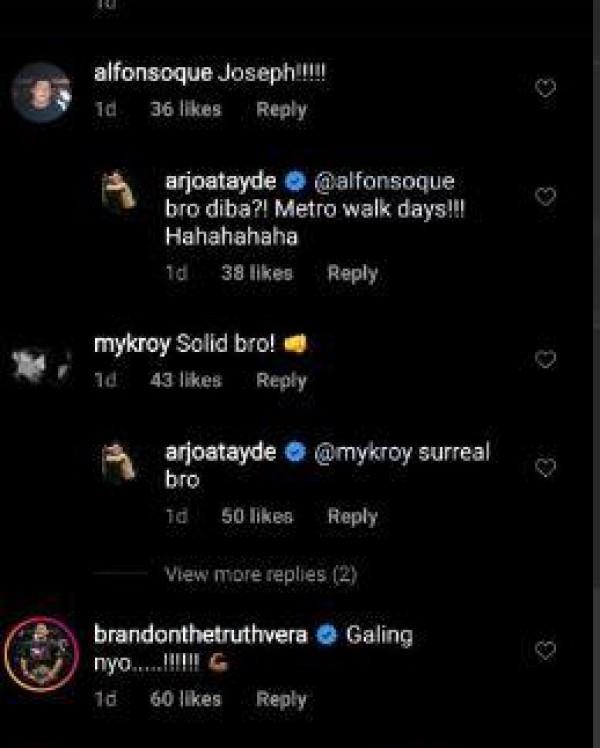600x748 pixels.
Task: Expand "View more replies (2)"
Action: 261,574
